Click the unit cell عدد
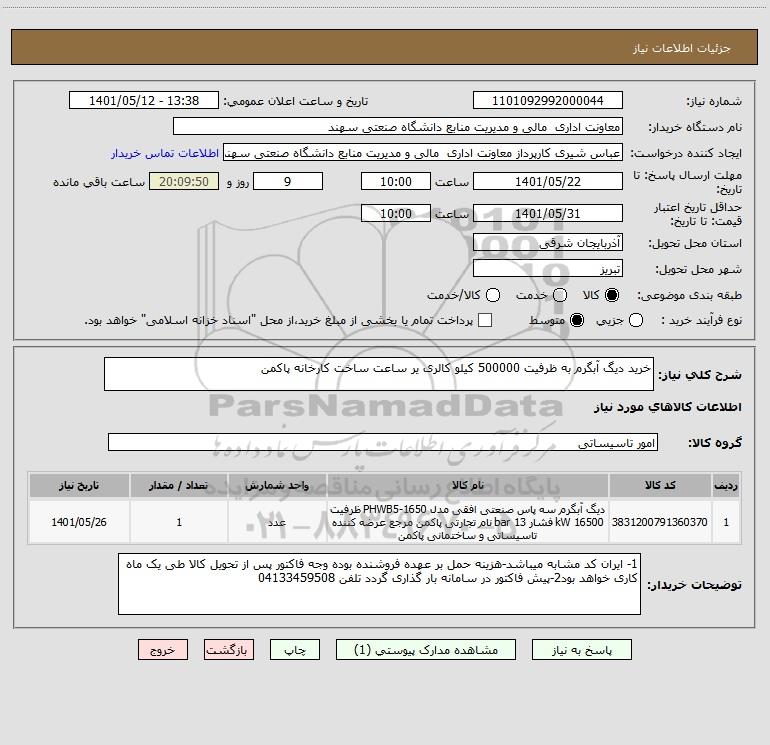770x745 pixels. click(277, 522)
